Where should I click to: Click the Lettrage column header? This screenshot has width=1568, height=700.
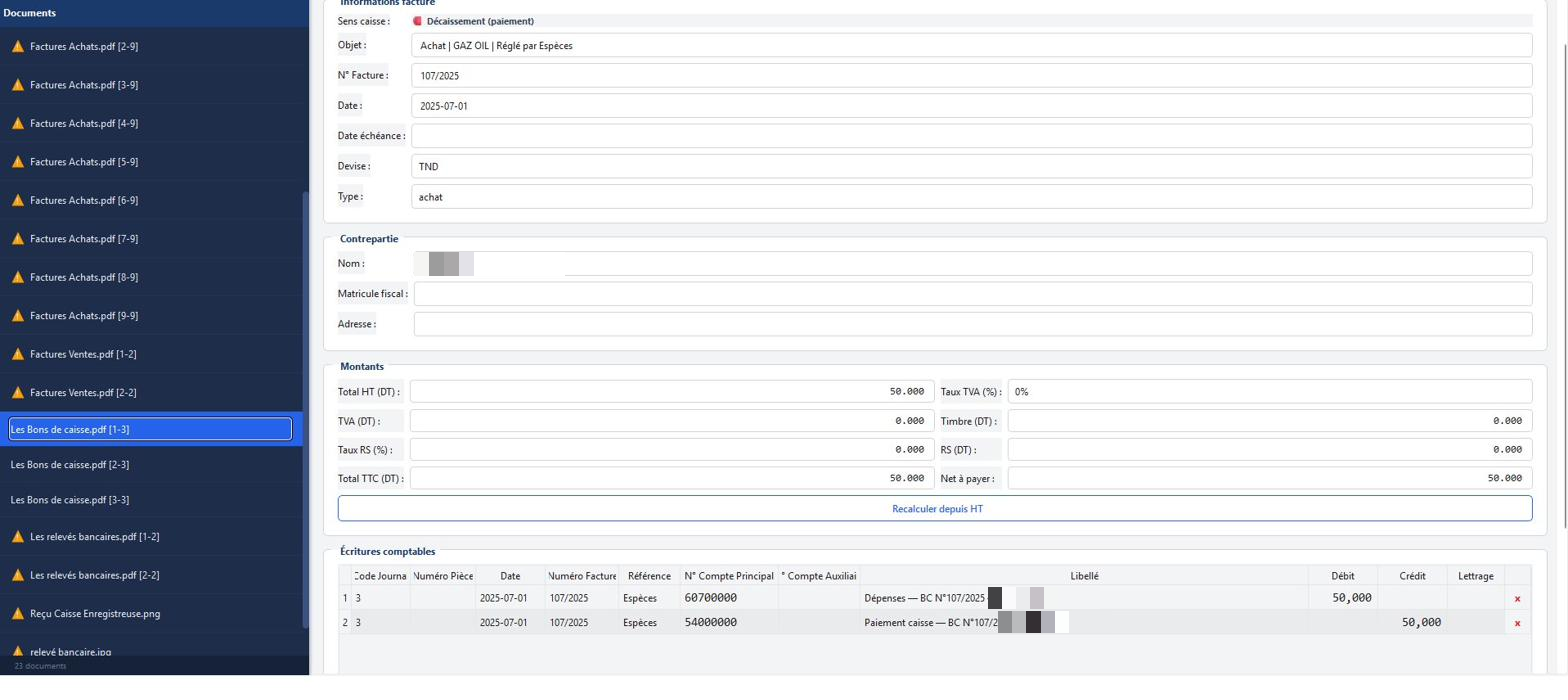(x=1475, y=576)
